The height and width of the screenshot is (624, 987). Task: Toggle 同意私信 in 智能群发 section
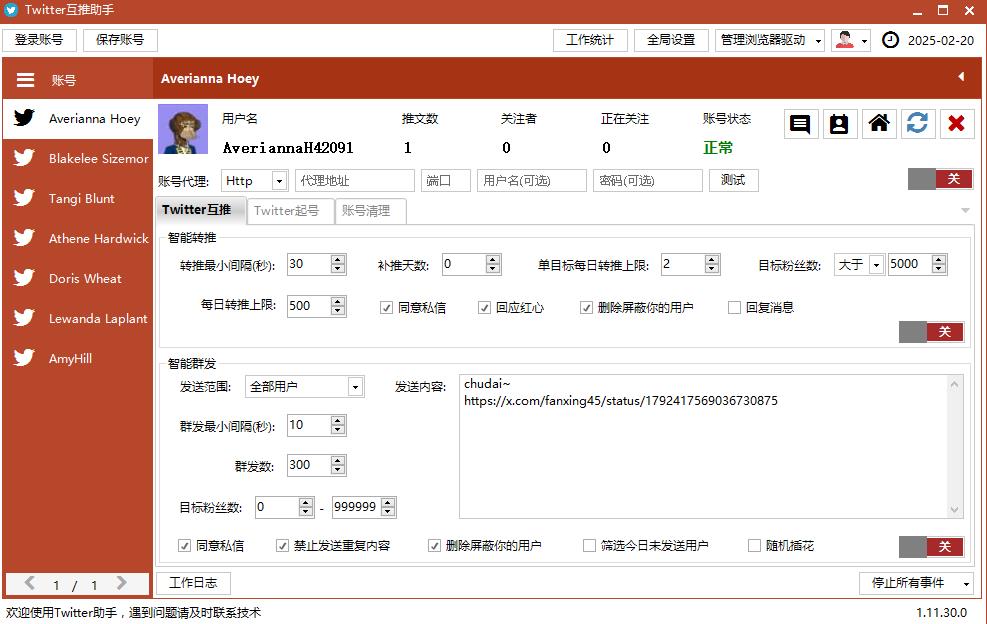[184, 546]
